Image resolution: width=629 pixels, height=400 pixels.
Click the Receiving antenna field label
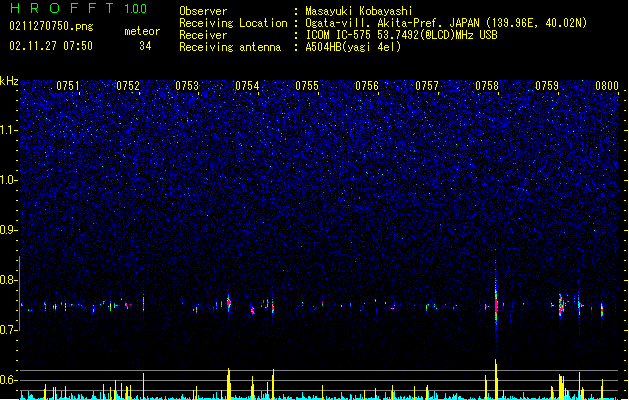[230, 47]
